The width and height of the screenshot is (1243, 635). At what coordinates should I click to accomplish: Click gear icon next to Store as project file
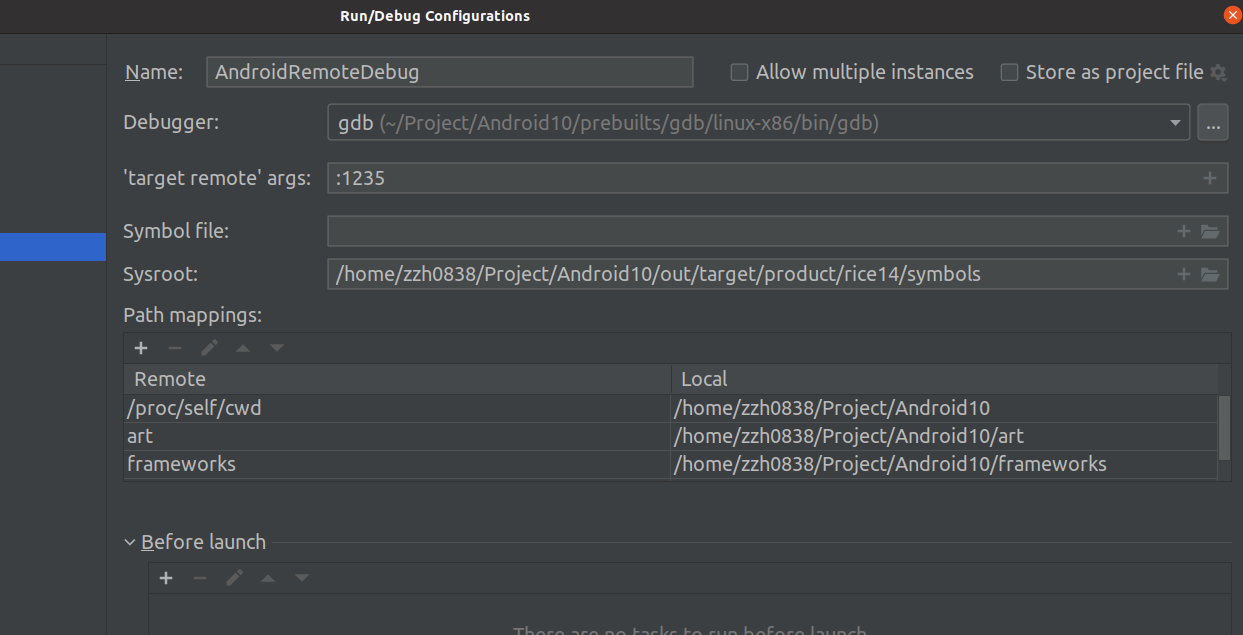[x=1218, y=72]
